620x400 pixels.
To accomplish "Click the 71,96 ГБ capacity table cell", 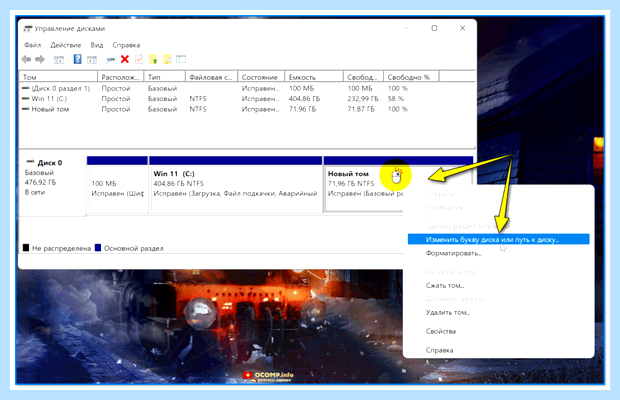I will (302, 109).
